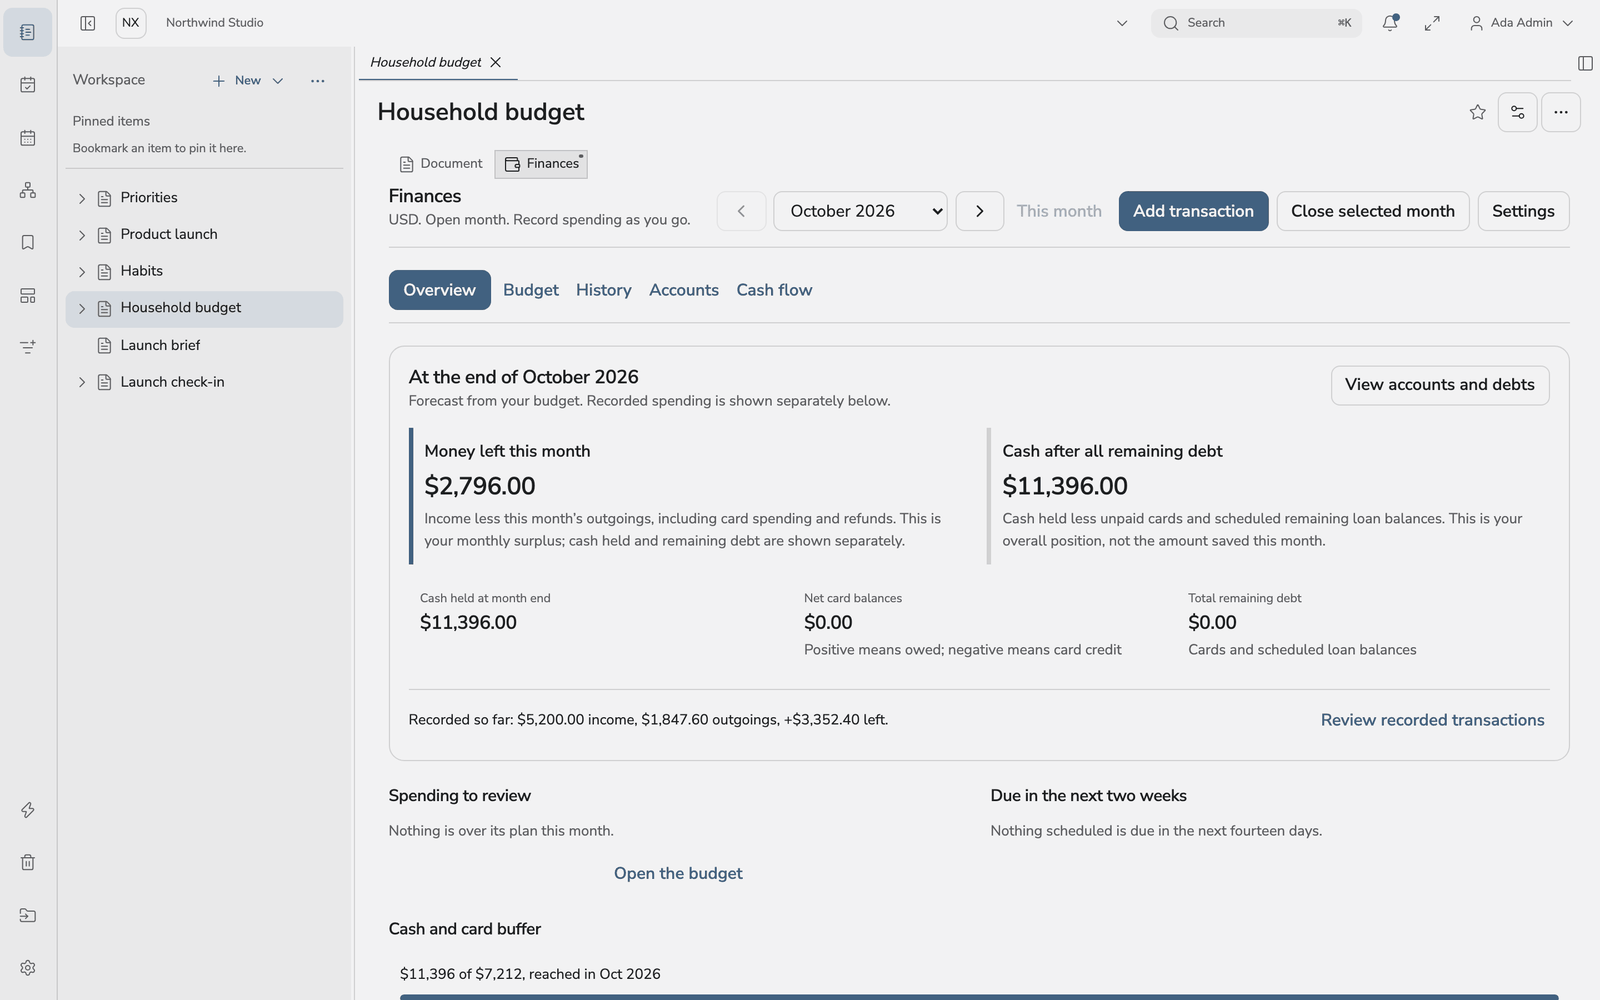Open the New item dropdown

point(248,81)
